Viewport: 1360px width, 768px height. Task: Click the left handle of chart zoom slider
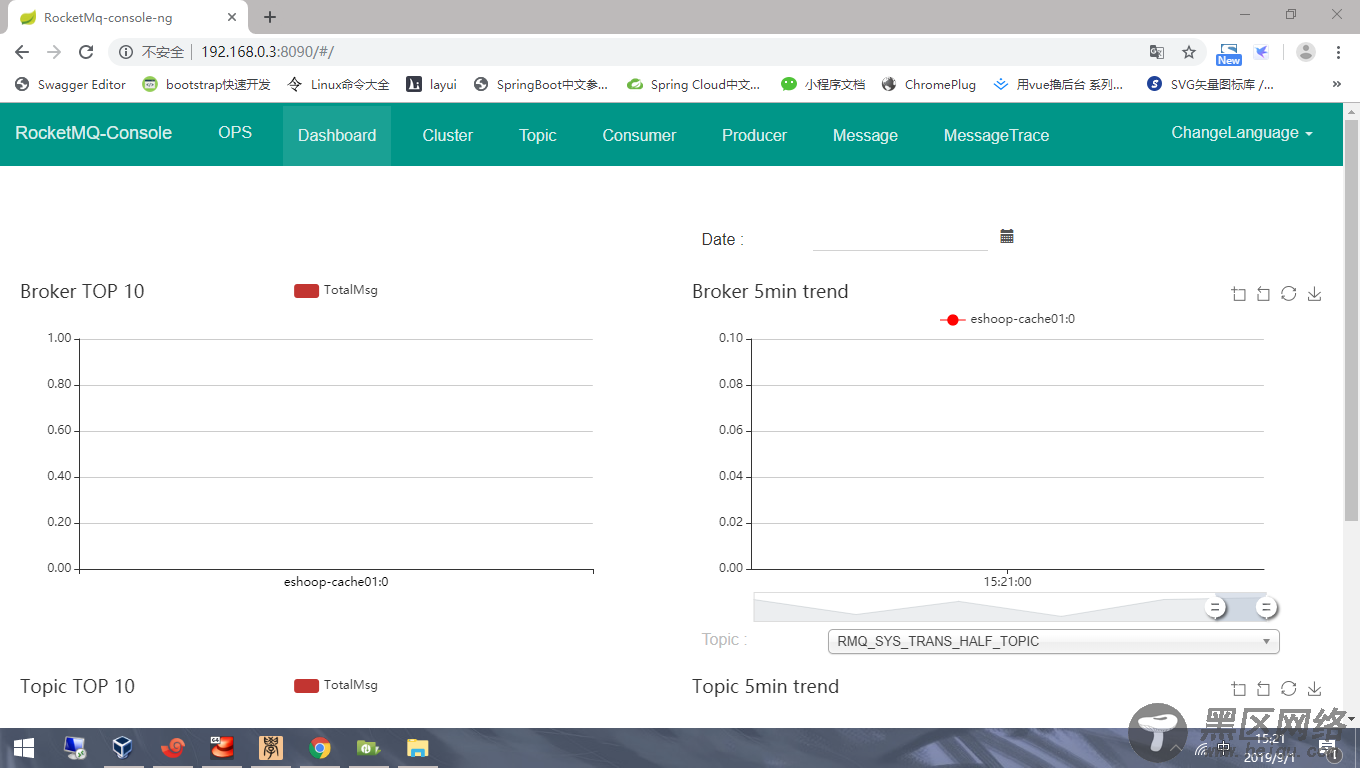pyautogui.click(x=1215, y=607)
